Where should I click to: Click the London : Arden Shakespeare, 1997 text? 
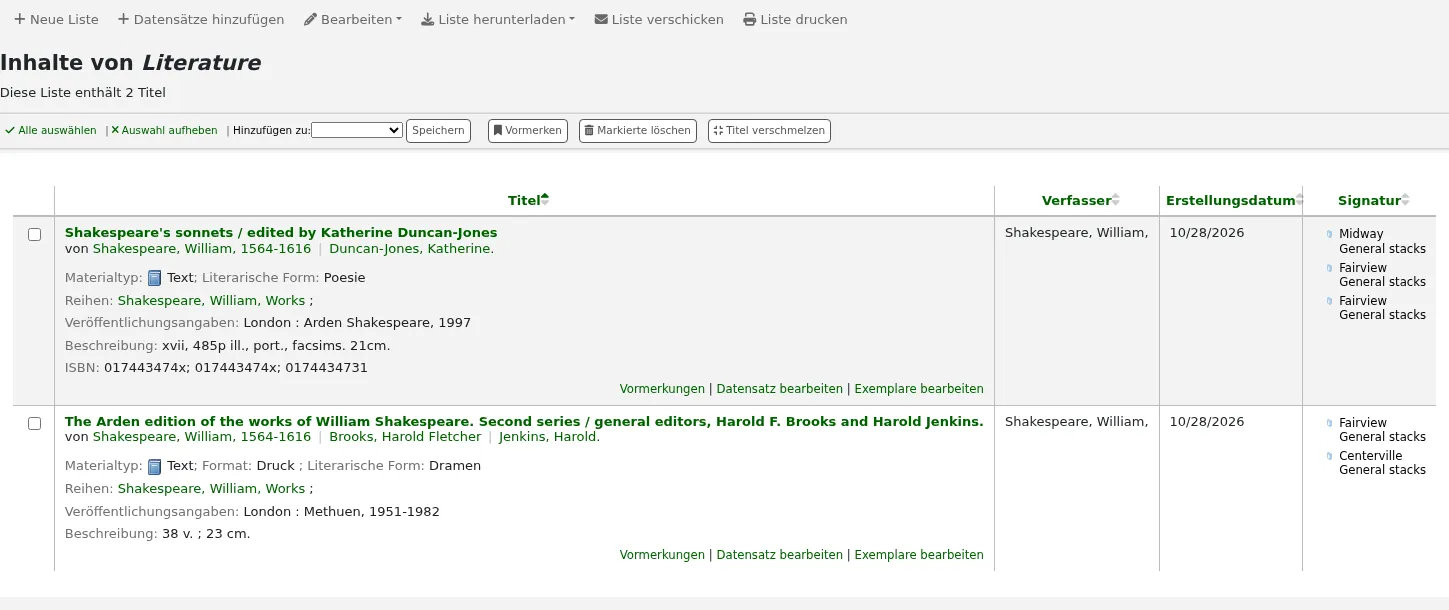tap(357, 322)
